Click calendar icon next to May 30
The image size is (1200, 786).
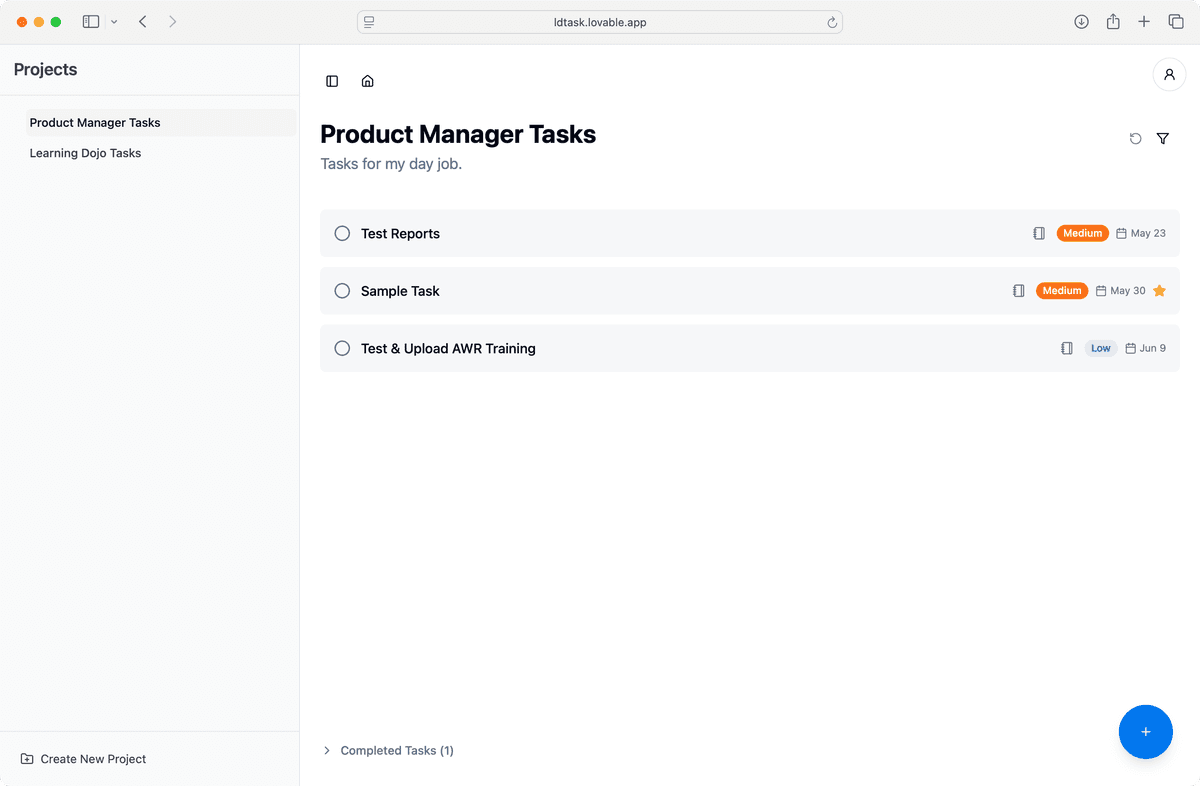pyautogui.click(x=1101, y=291)
